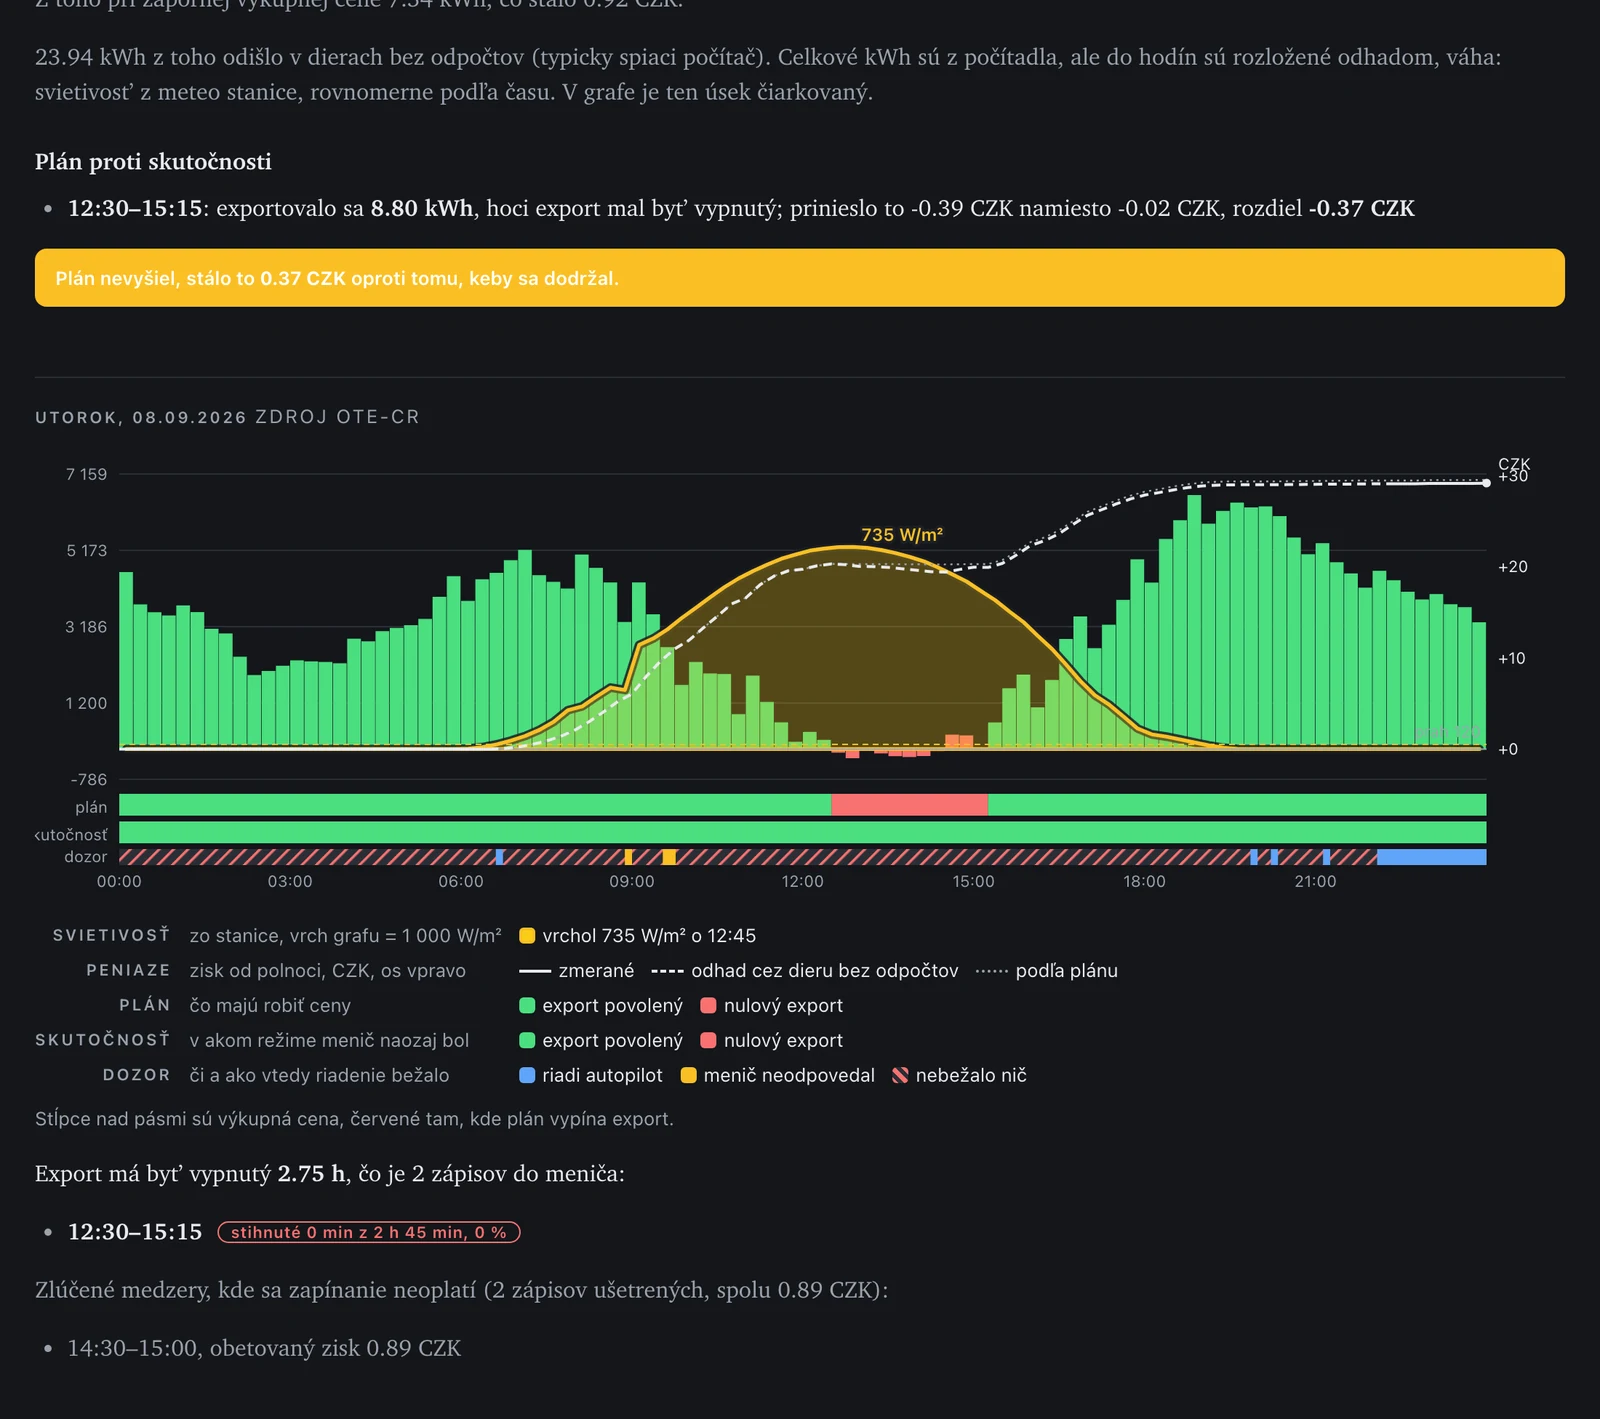Click the white end dot of the profit line
The width and height of the screenshot is (1600, 1419).
pyautogui.click(x=1486, y=483)
